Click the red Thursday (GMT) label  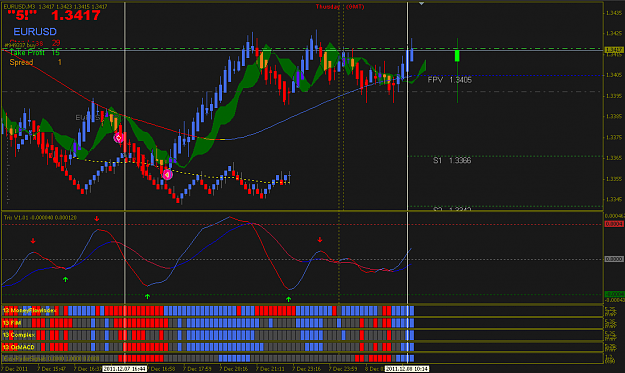pos(340,6)
